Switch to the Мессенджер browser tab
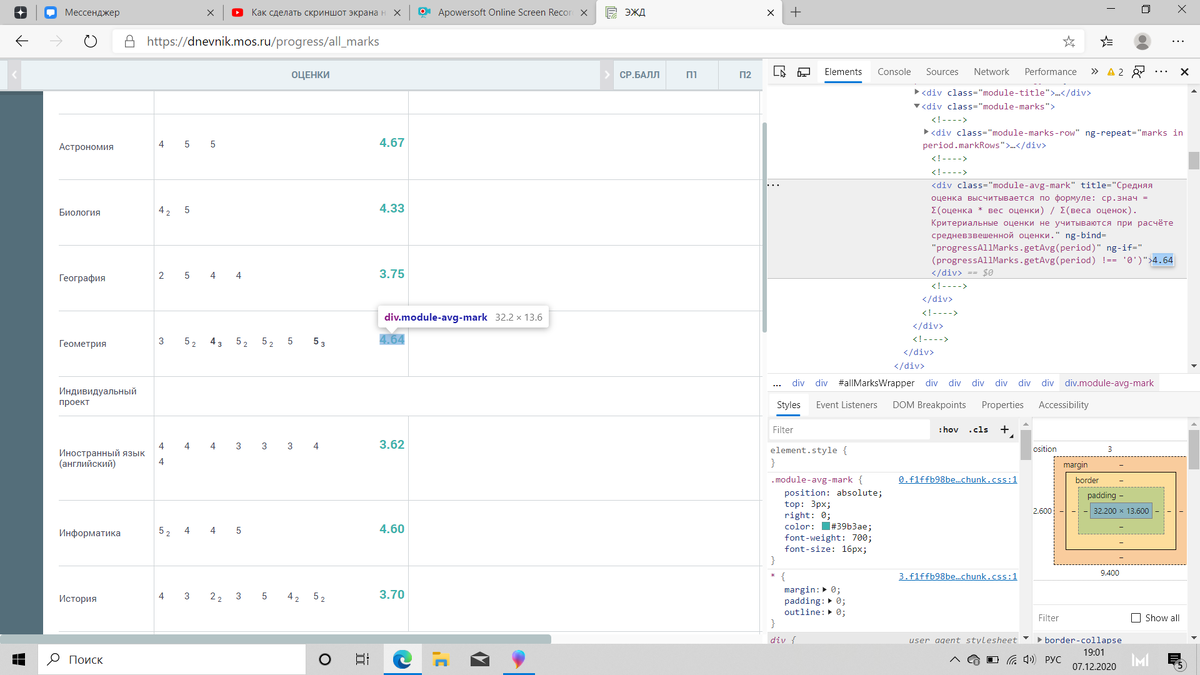1200x675 pixels. pyautogui.click(x=130, y=13)
